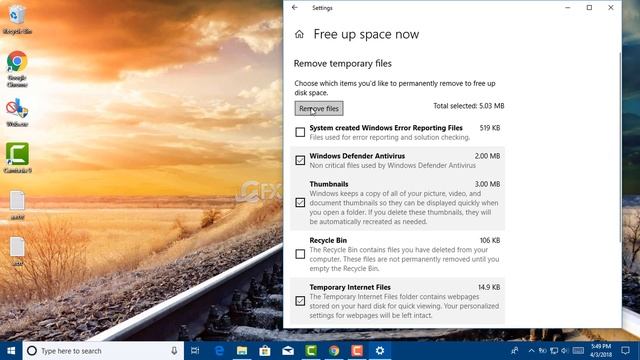The image size is (640, 360).
Task: Select the Google Chrome desktop shortcut
Action: 17,69
